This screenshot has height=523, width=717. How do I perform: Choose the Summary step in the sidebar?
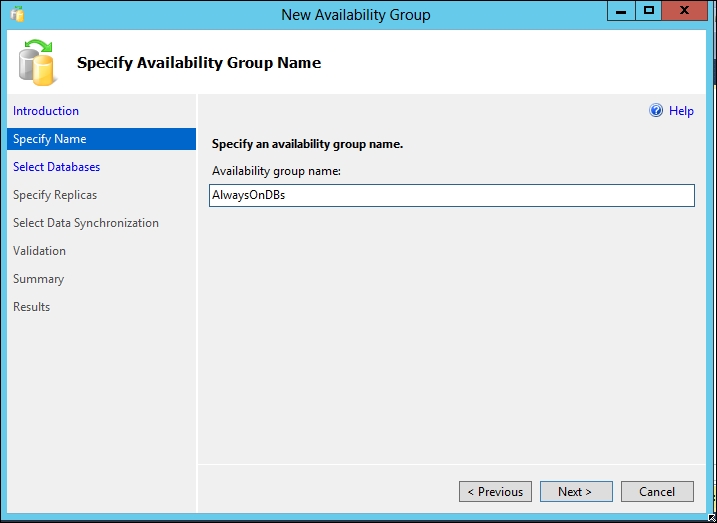[x=39, y=279]
